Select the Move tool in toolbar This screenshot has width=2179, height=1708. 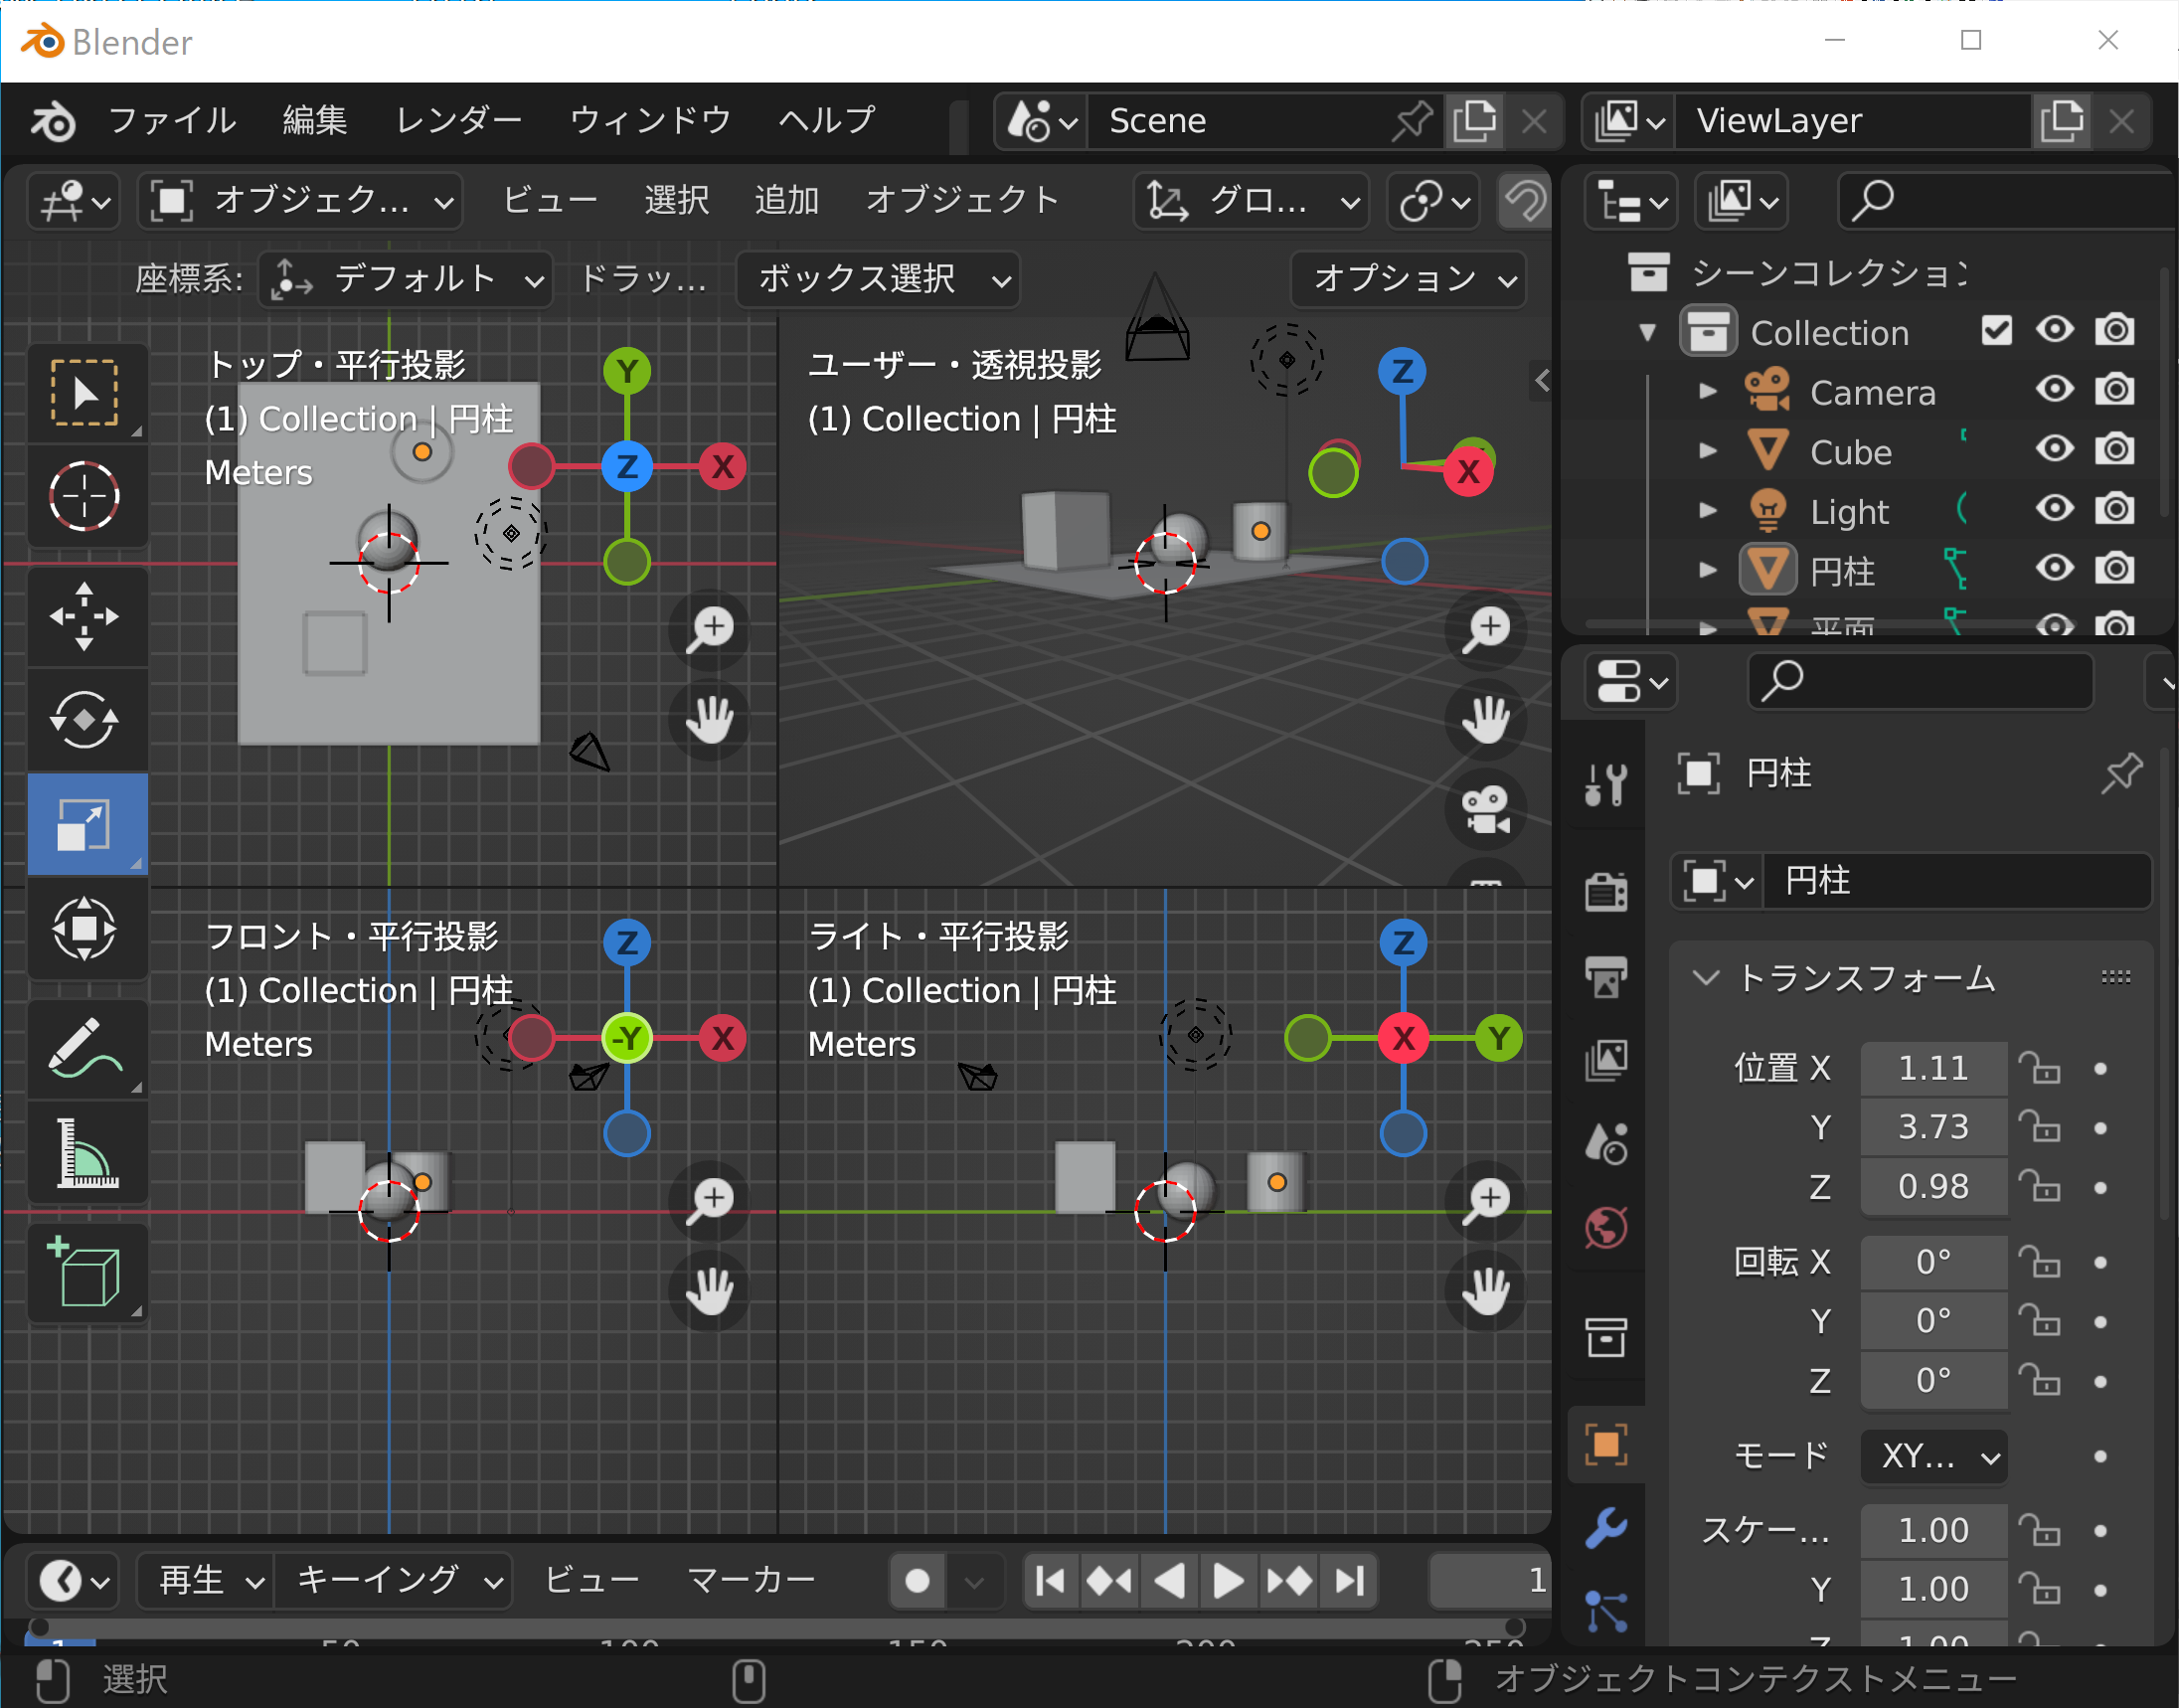[x=85, y=617]
